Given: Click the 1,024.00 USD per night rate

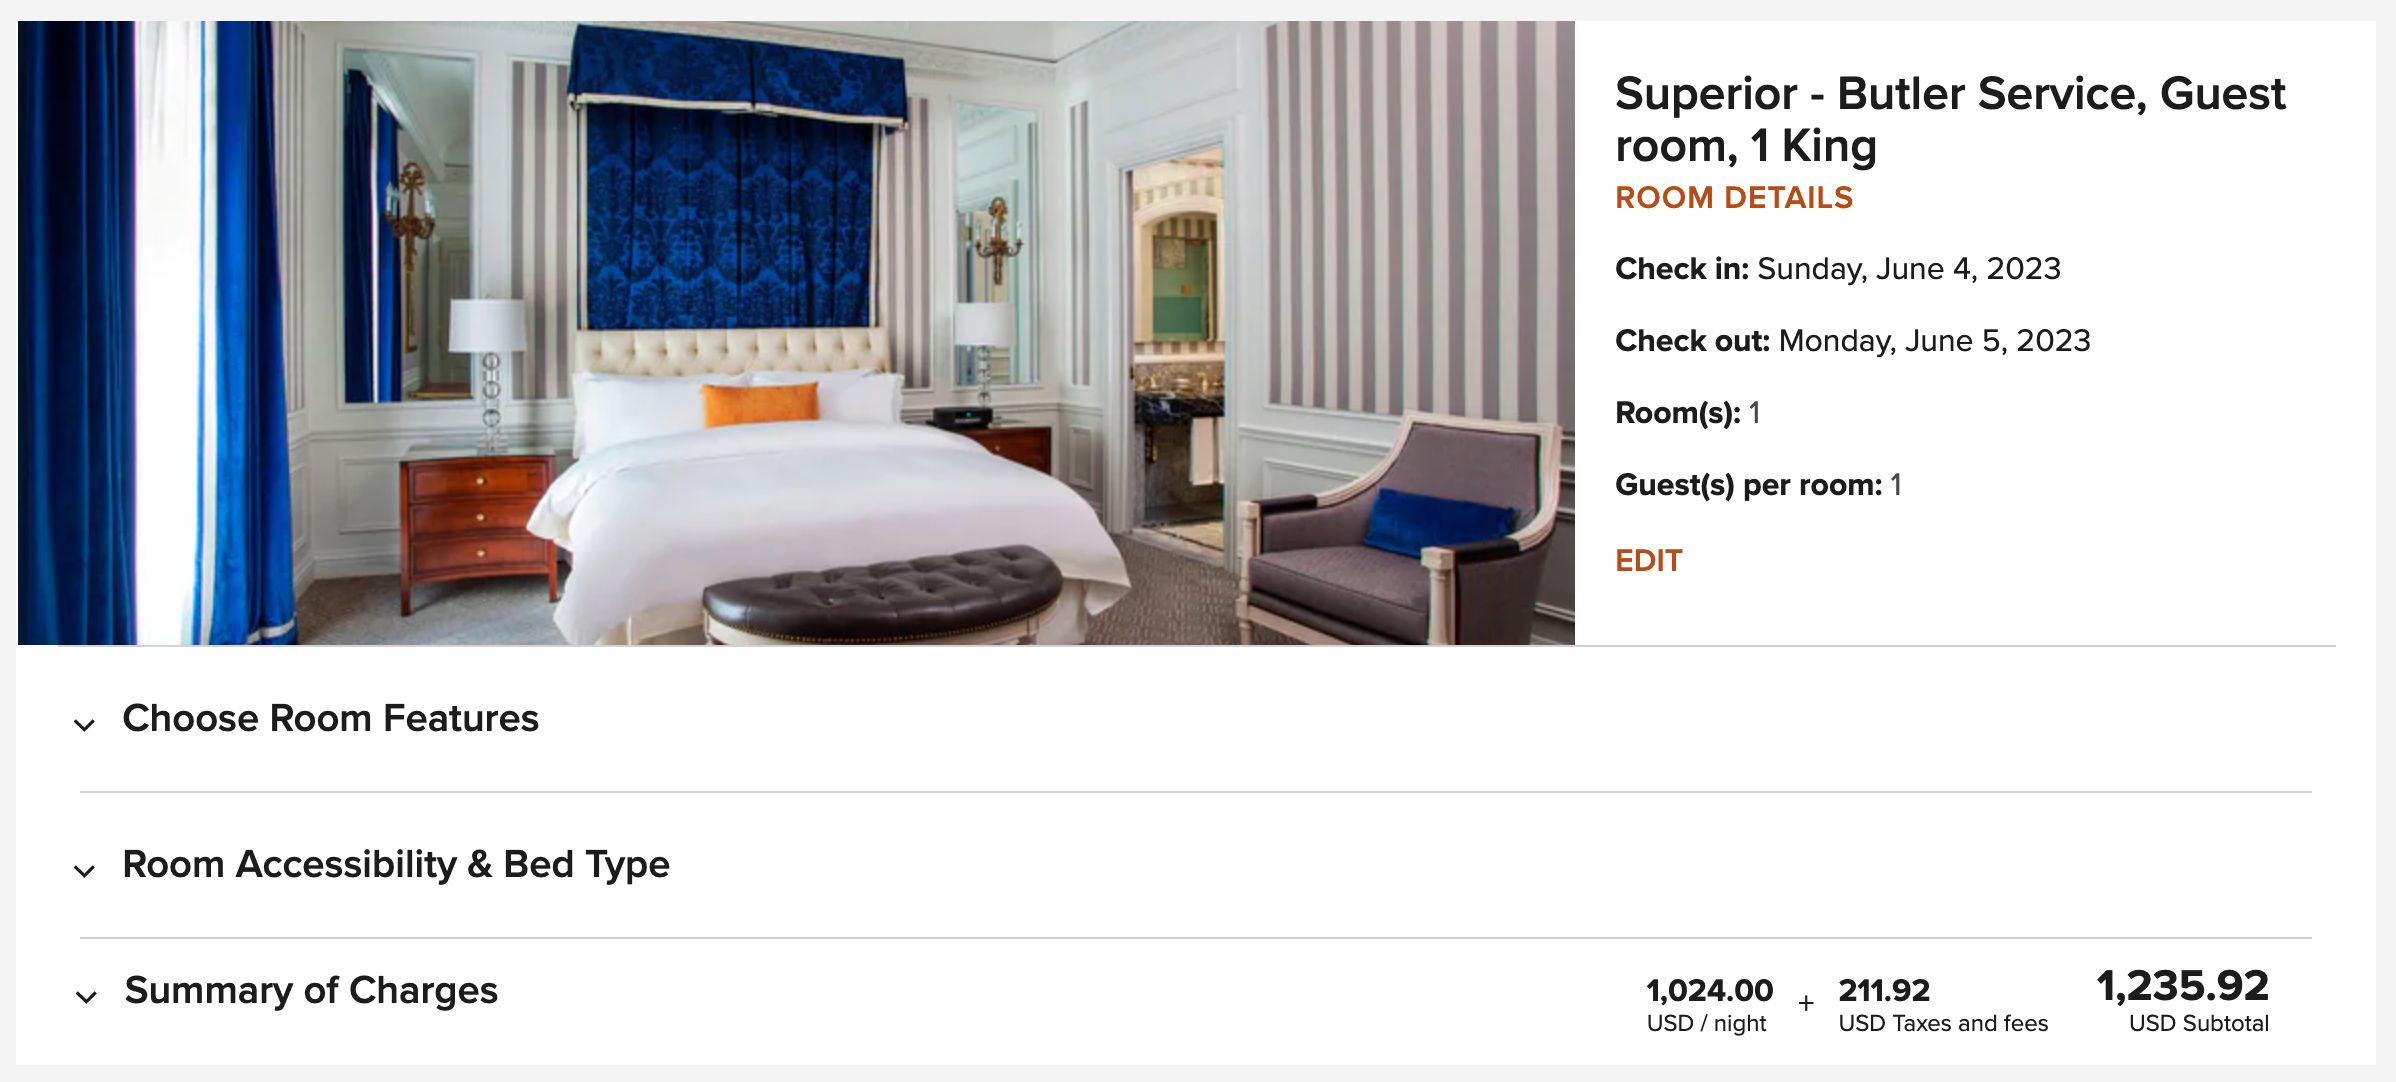Looking at the screenshot, I should [x=1709, y=1004].
